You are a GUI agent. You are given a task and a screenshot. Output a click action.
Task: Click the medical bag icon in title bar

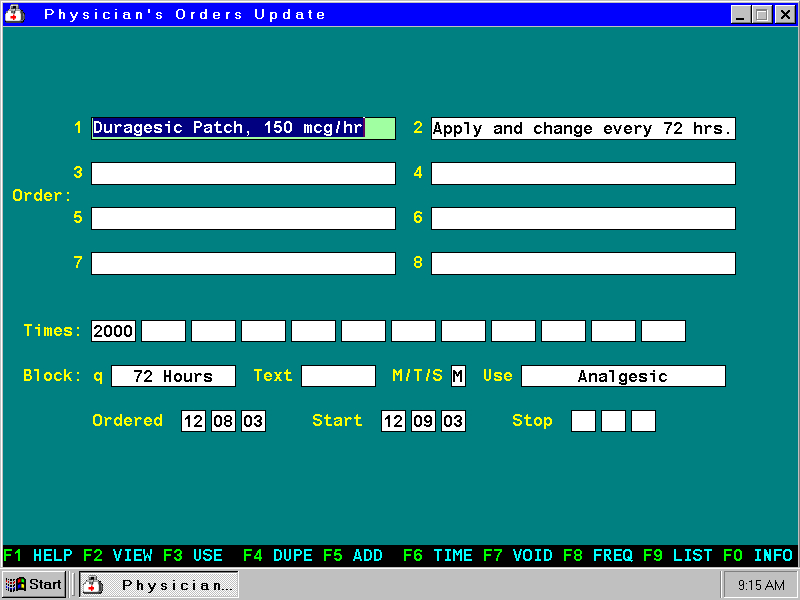click(x=14, y=14)
